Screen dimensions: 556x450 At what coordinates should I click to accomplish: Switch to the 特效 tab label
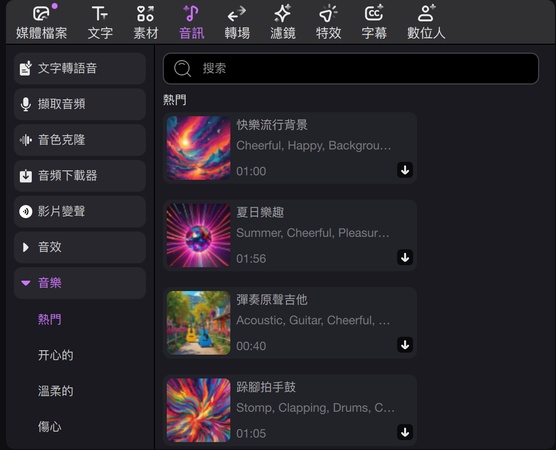pos(328,33)
